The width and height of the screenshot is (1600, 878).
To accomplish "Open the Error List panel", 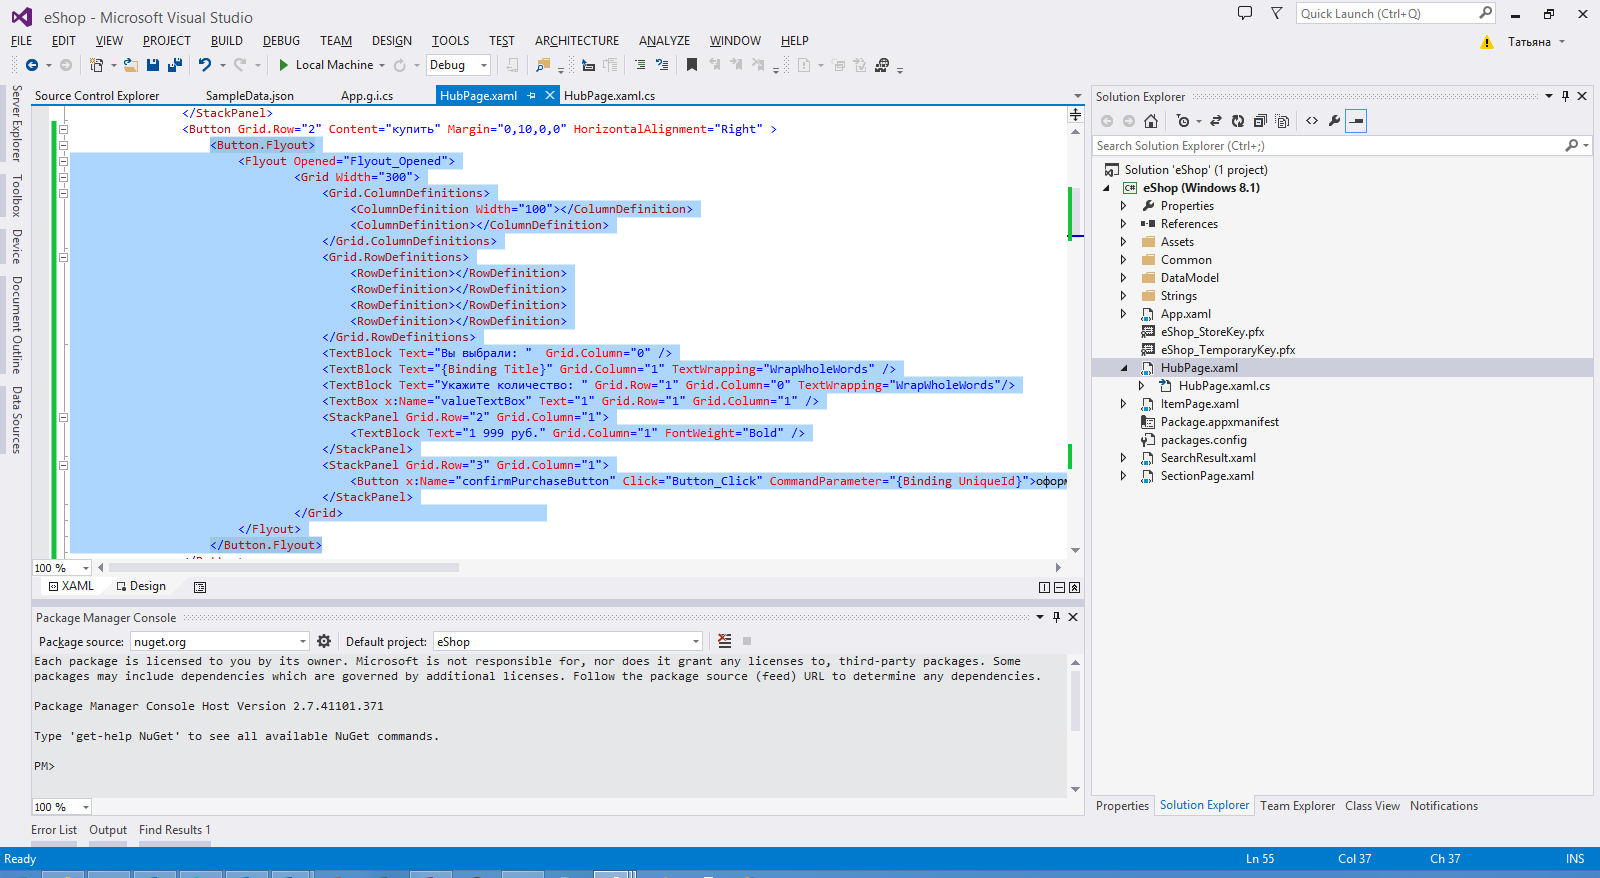I will tap(54, 830).
